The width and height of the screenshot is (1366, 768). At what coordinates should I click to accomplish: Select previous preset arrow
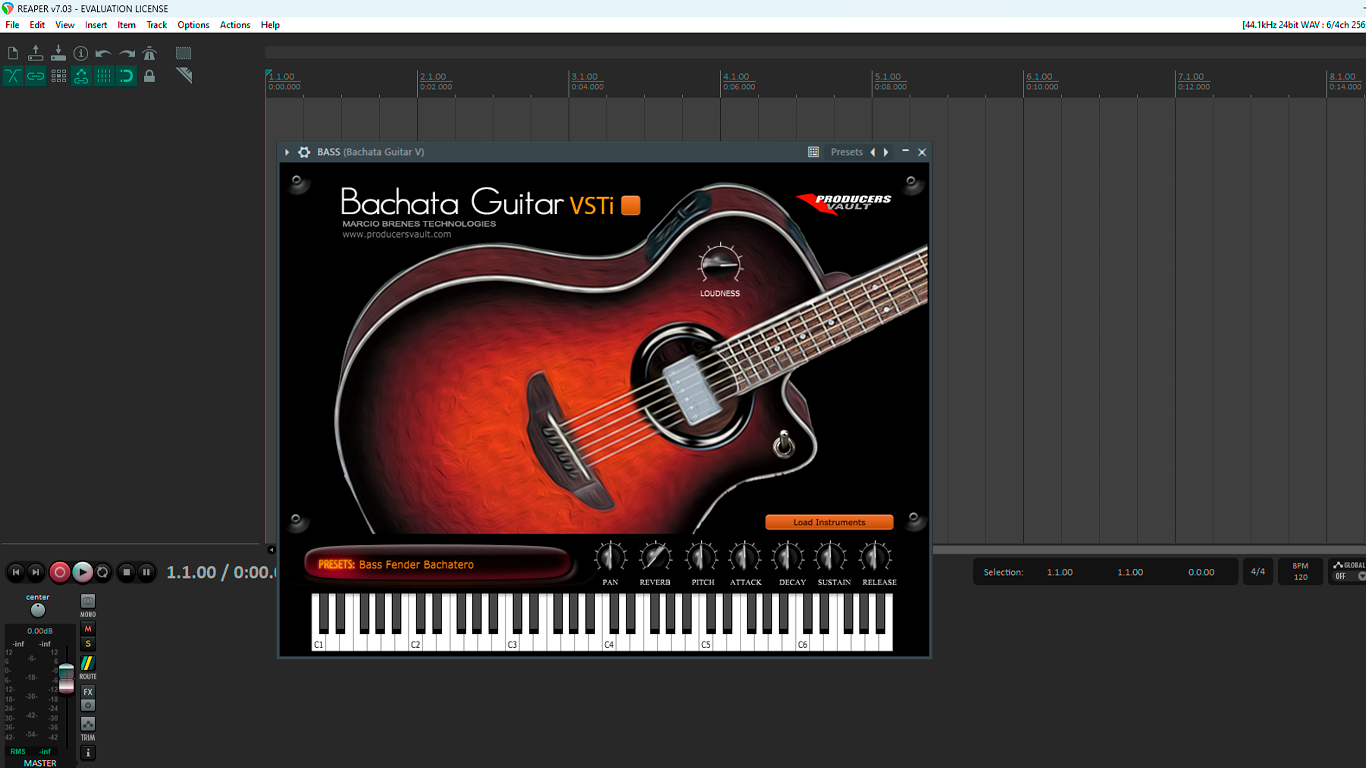(873, 152)
